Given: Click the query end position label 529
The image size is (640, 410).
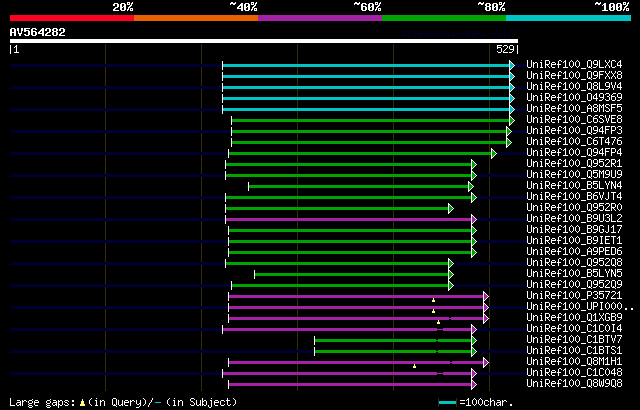Looking at the screenshot, I should click(x=505, y=49).
